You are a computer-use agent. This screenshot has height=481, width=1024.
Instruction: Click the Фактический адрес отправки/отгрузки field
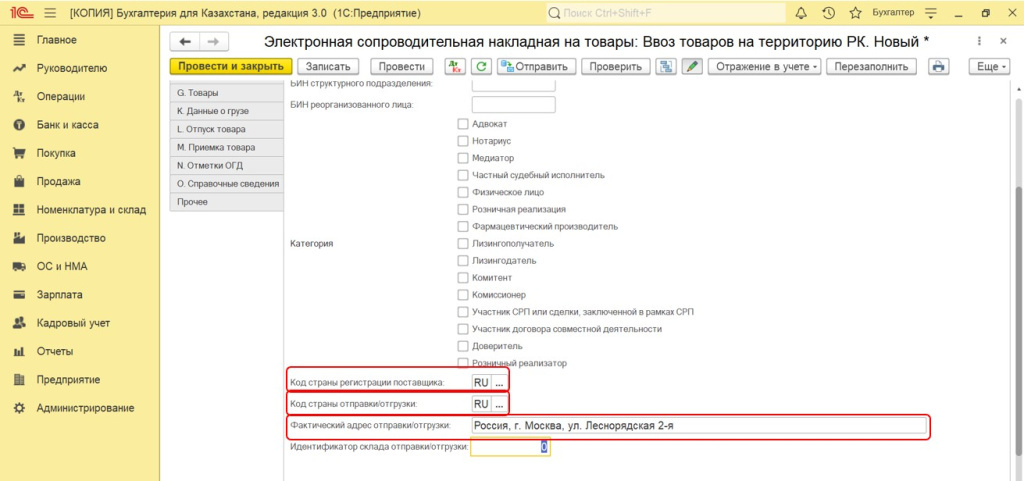coord(698,426)
